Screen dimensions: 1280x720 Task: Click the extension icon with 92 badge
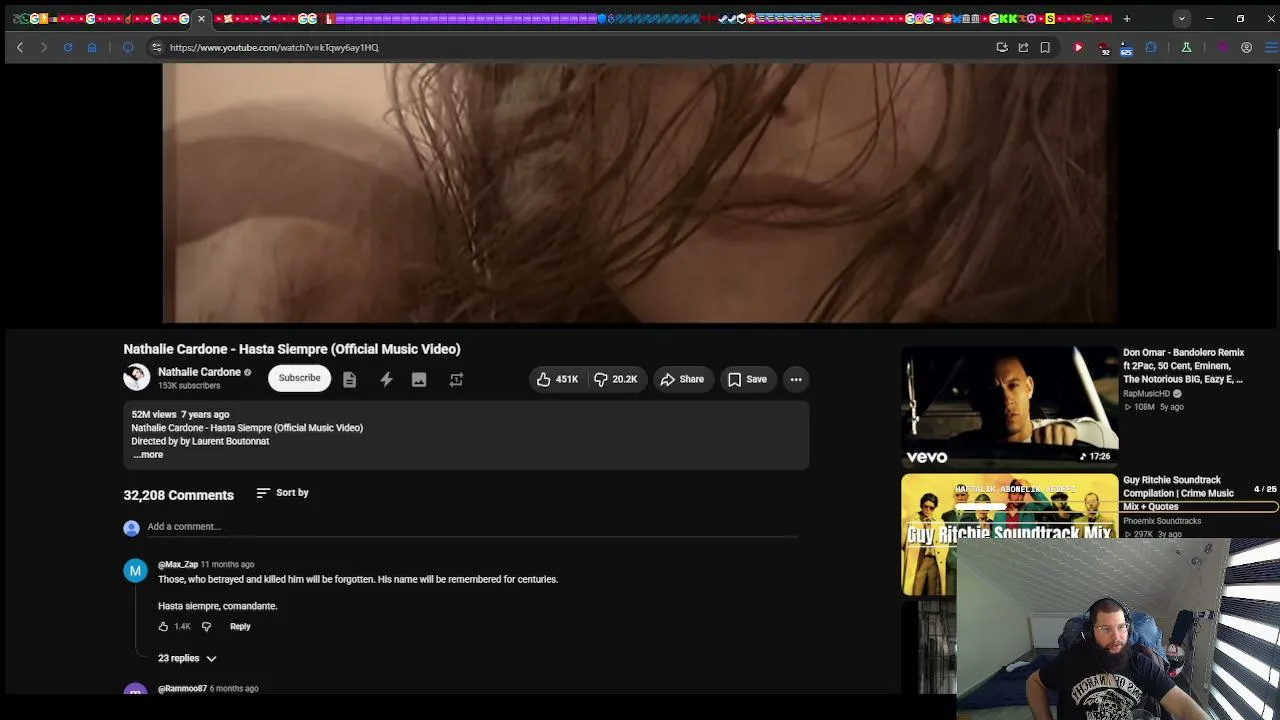[1103, 47]
